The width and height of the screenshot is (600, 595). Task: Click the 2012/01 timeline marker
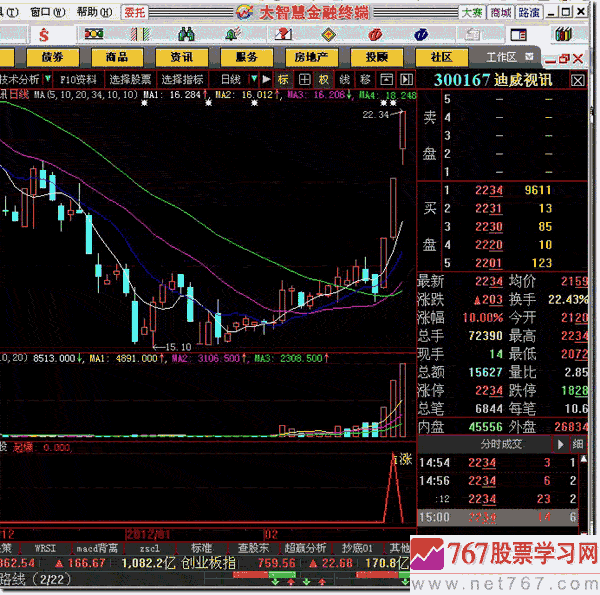[147, 535]
